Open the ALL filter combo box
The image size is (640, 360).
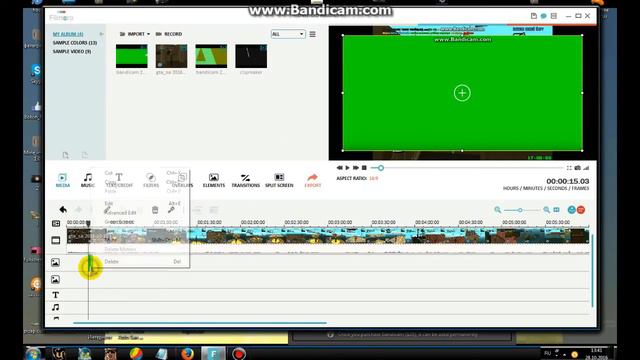288,34
